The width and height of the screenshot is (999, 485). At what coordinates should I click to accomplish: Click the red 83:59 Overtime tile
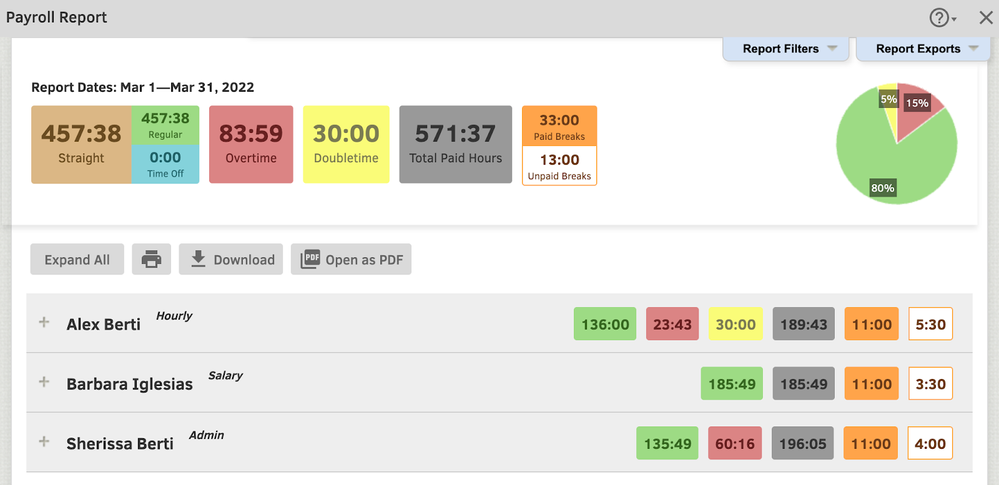pos(251,144)
